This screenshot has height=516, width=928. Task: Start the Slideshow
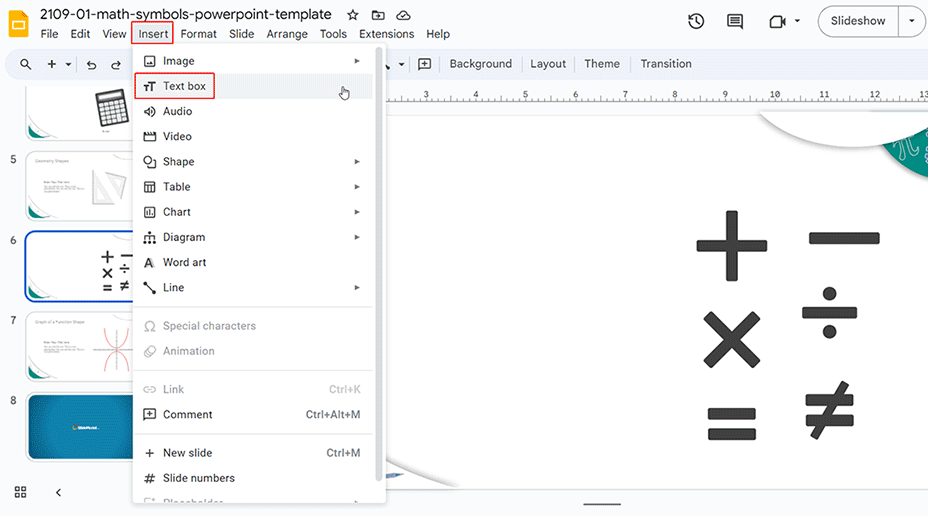pos(858,21)
